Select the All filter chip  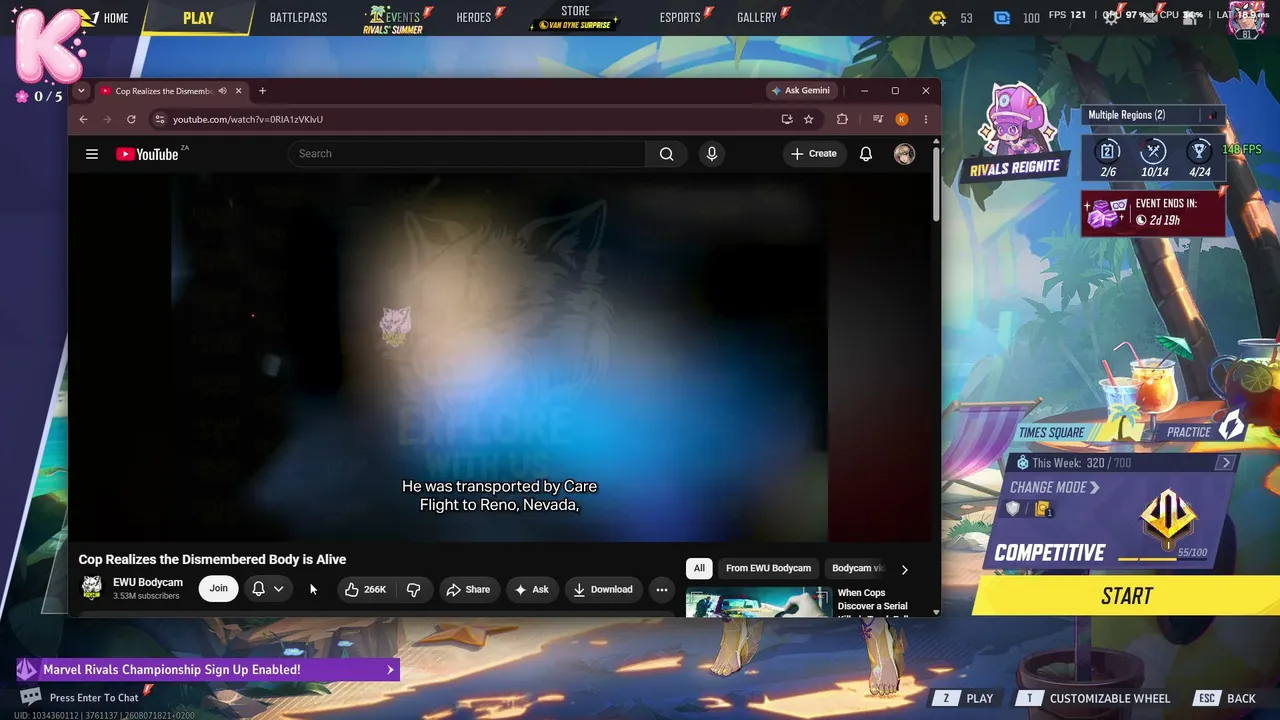click(699, 568)
